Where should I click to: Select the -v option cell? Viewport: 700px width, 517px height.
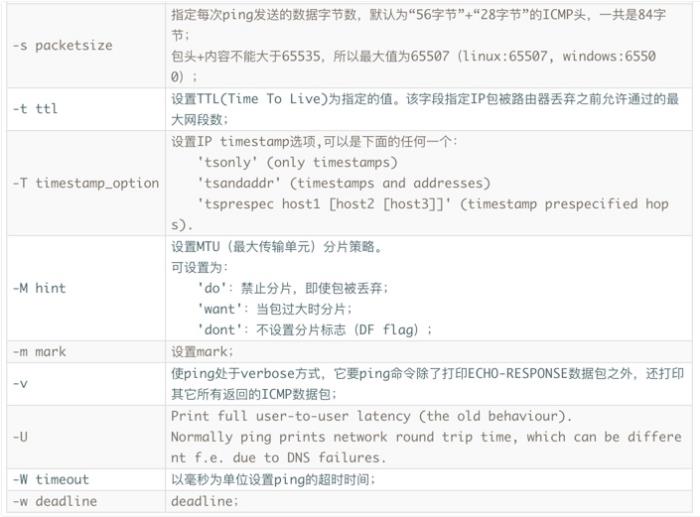click(x=86, y=384)
